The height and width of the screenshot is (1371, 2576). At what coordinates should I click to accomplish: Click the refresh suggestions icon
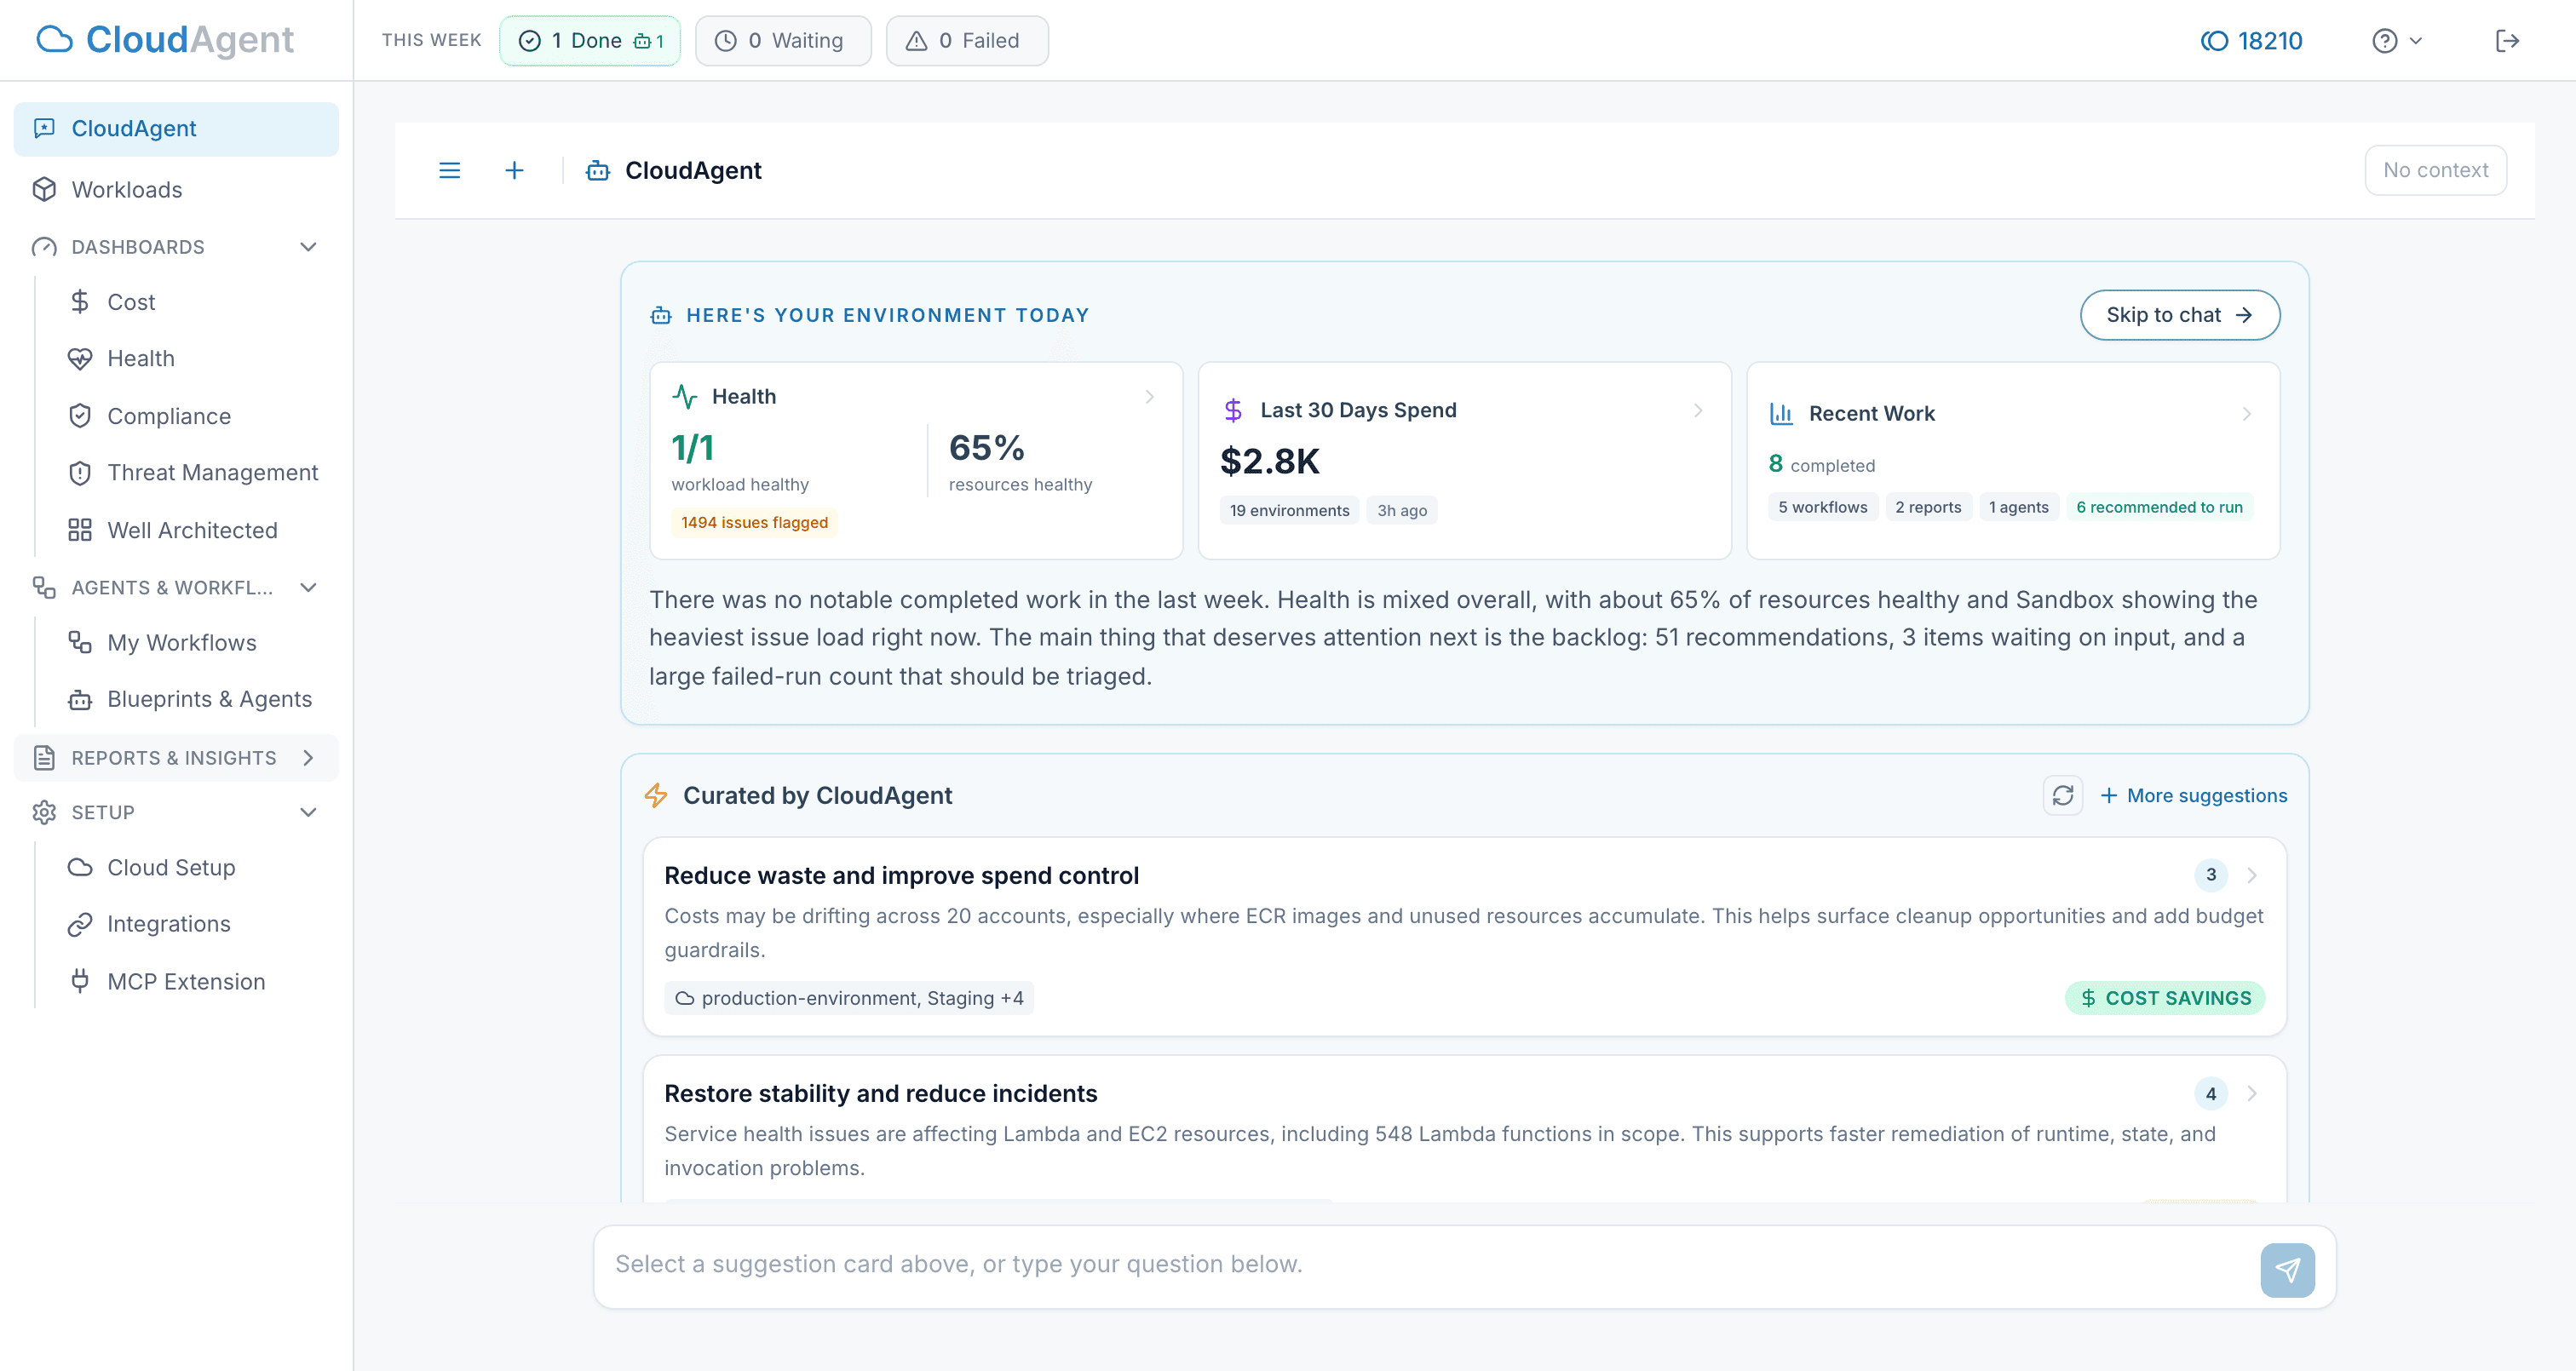coord(2062,795)
